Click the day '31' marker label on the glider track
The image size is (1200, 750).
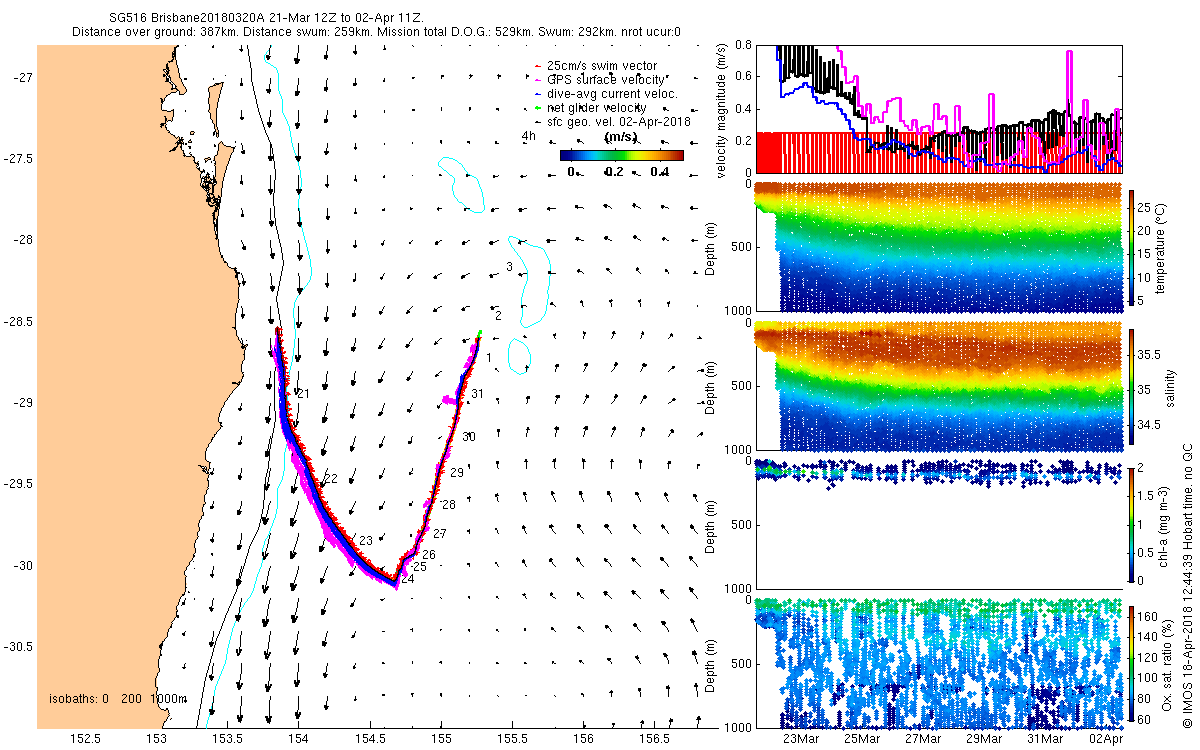478,394
